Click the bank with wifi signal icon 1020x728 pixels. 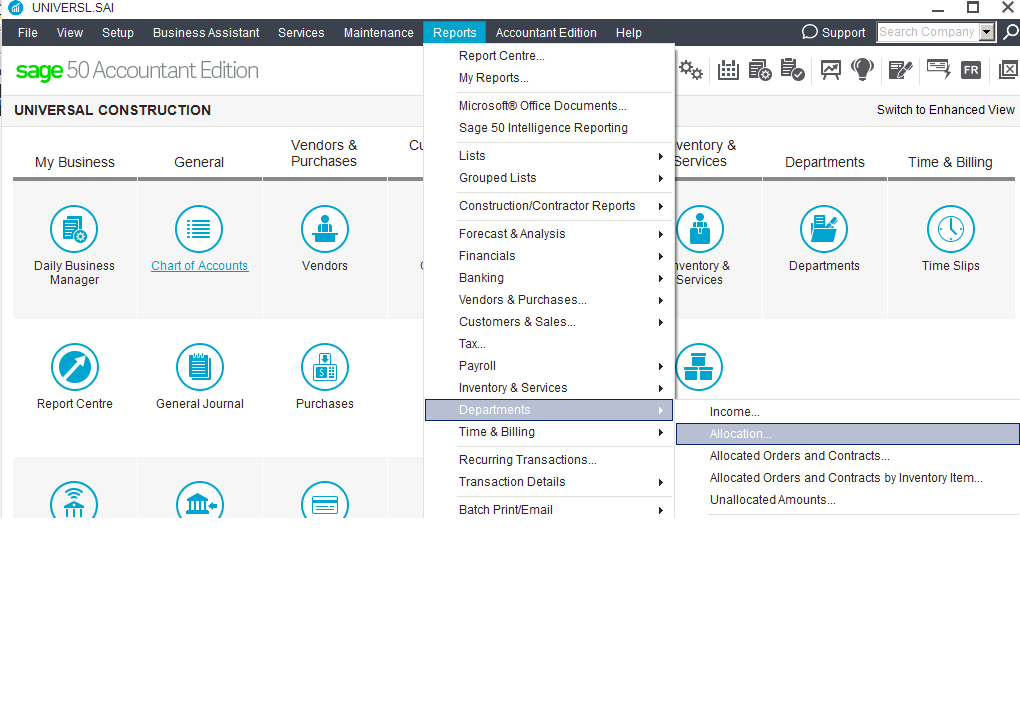click(x=74, y=500)
